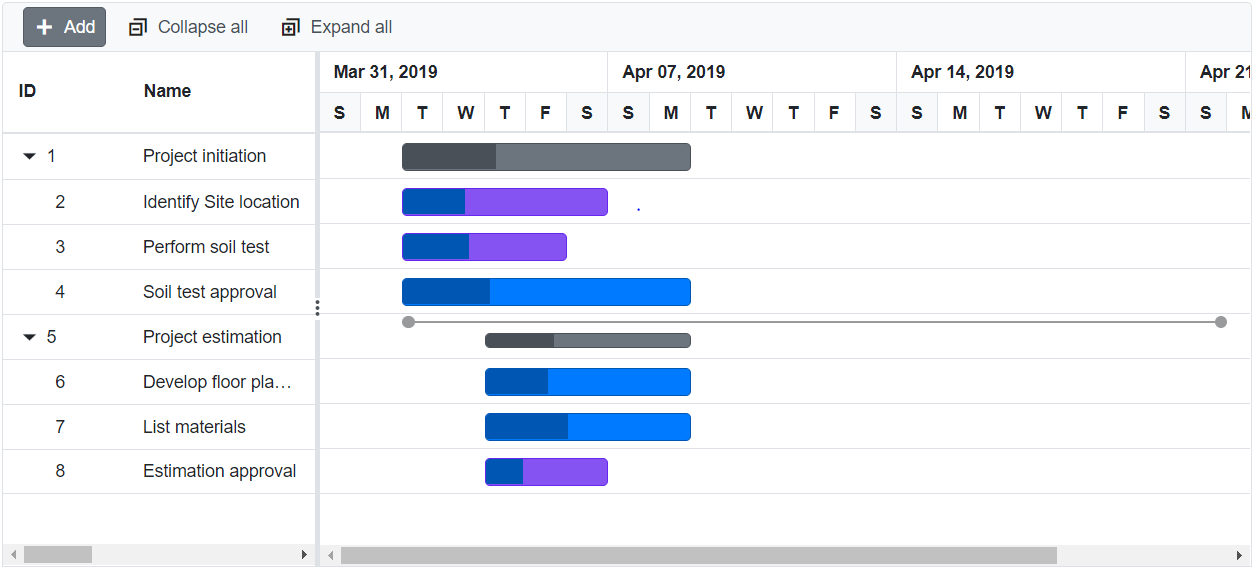Click the ID column header

tap(27, 91)
